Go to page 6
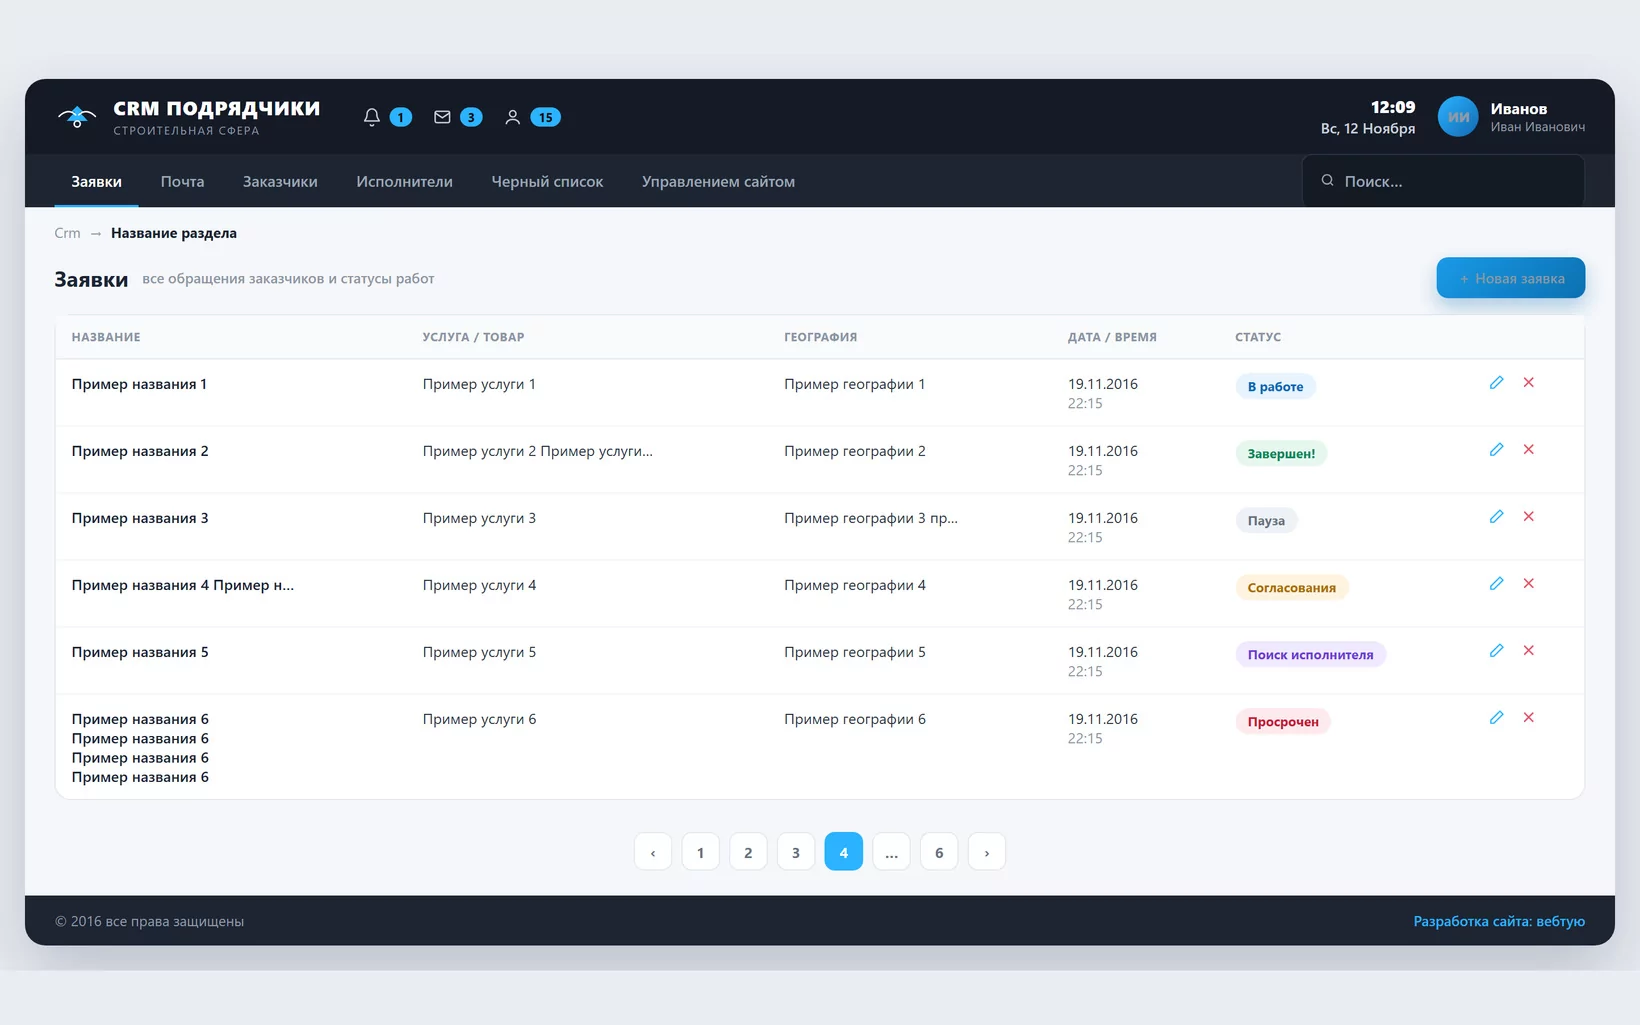The image size is (1640, 1025). [939, 852]
